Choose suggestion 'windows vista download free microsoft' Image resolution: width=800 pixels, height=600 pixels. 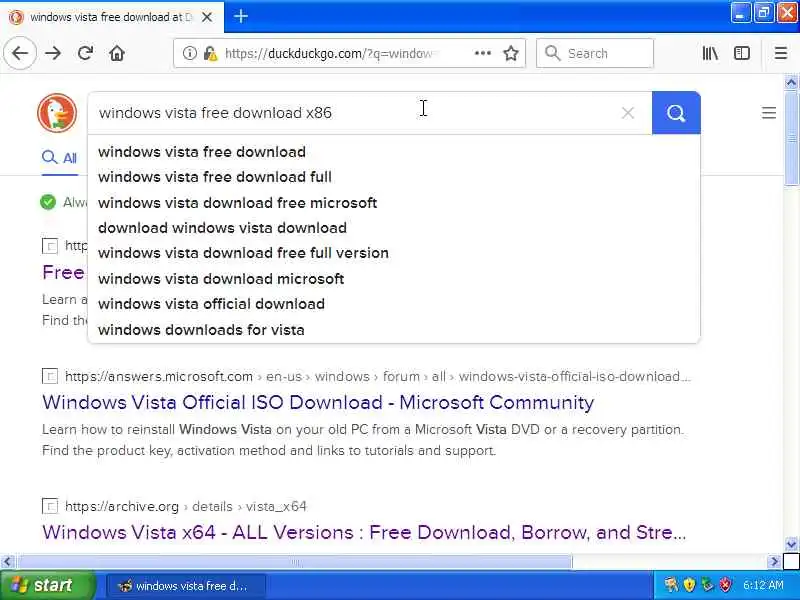click(237, 203)
